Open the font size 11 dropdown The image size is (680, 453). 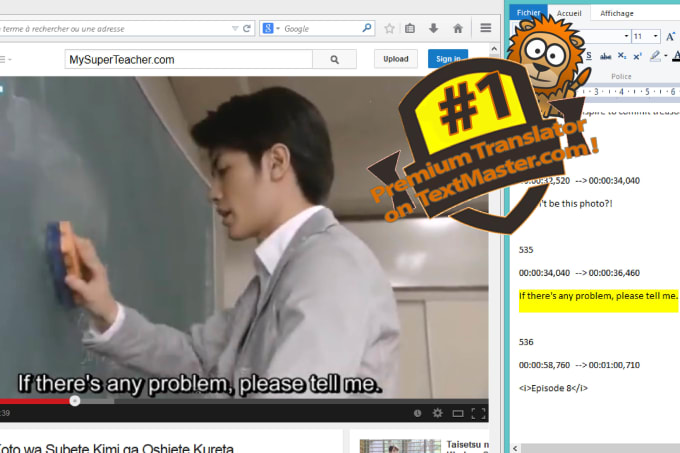[655, 36]
